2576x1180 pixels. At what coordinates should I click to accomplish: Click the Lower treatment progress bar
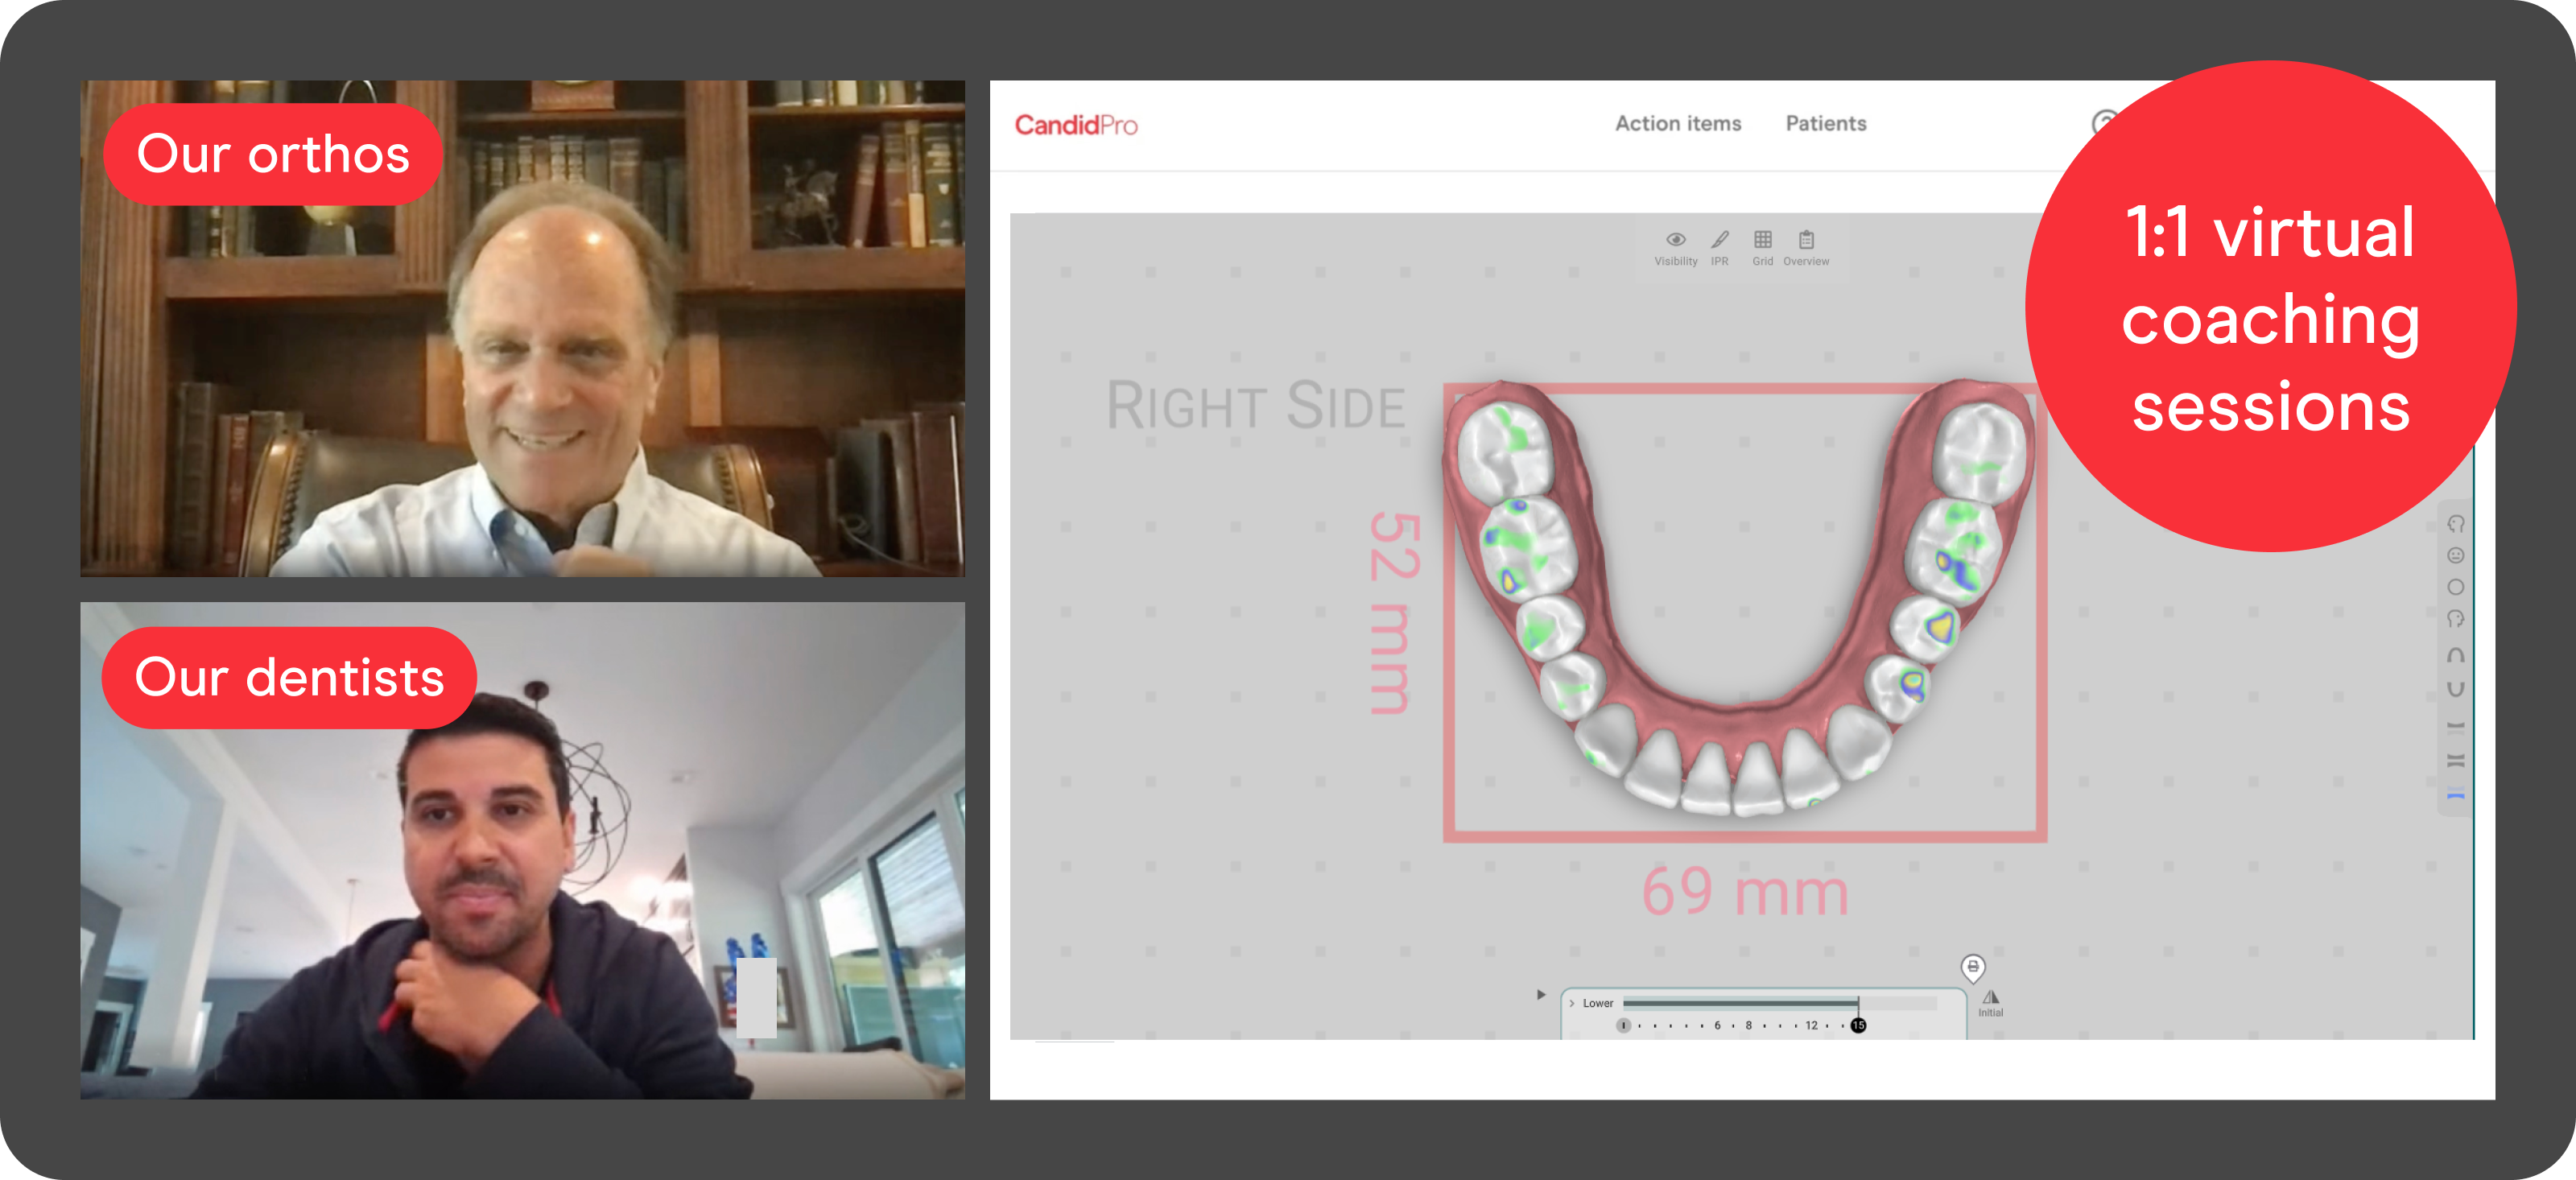(1740, 1003)
